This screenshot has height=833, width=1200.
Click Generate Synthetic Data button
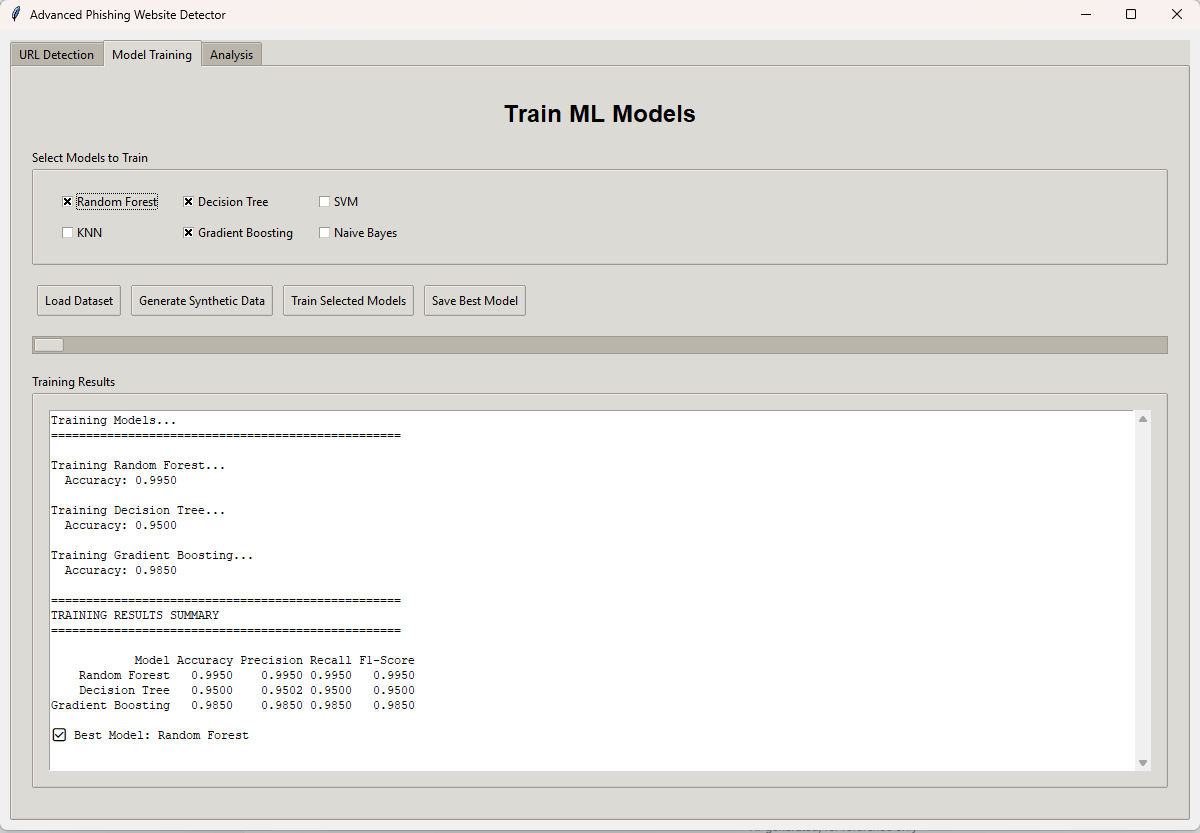202,301
